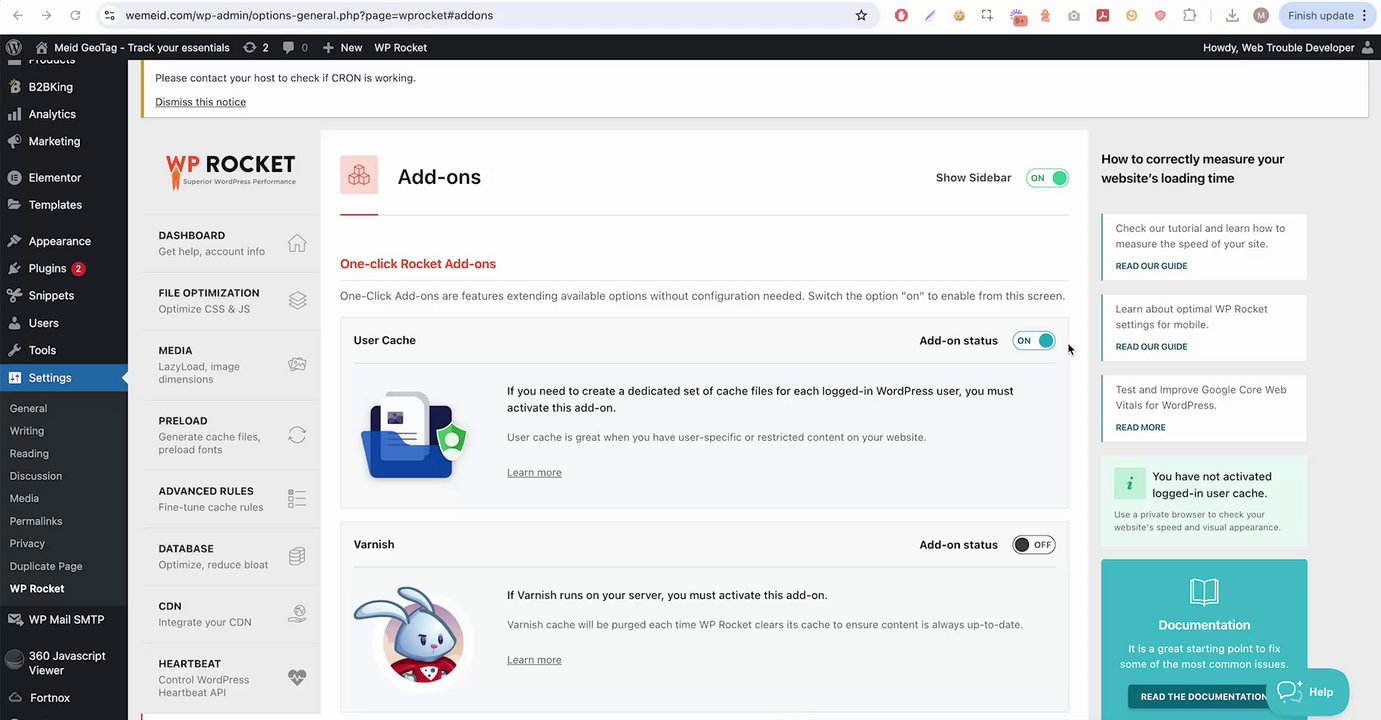Open the Dashboard tab in WP Rocket
1381x720 pixels.
231,243
